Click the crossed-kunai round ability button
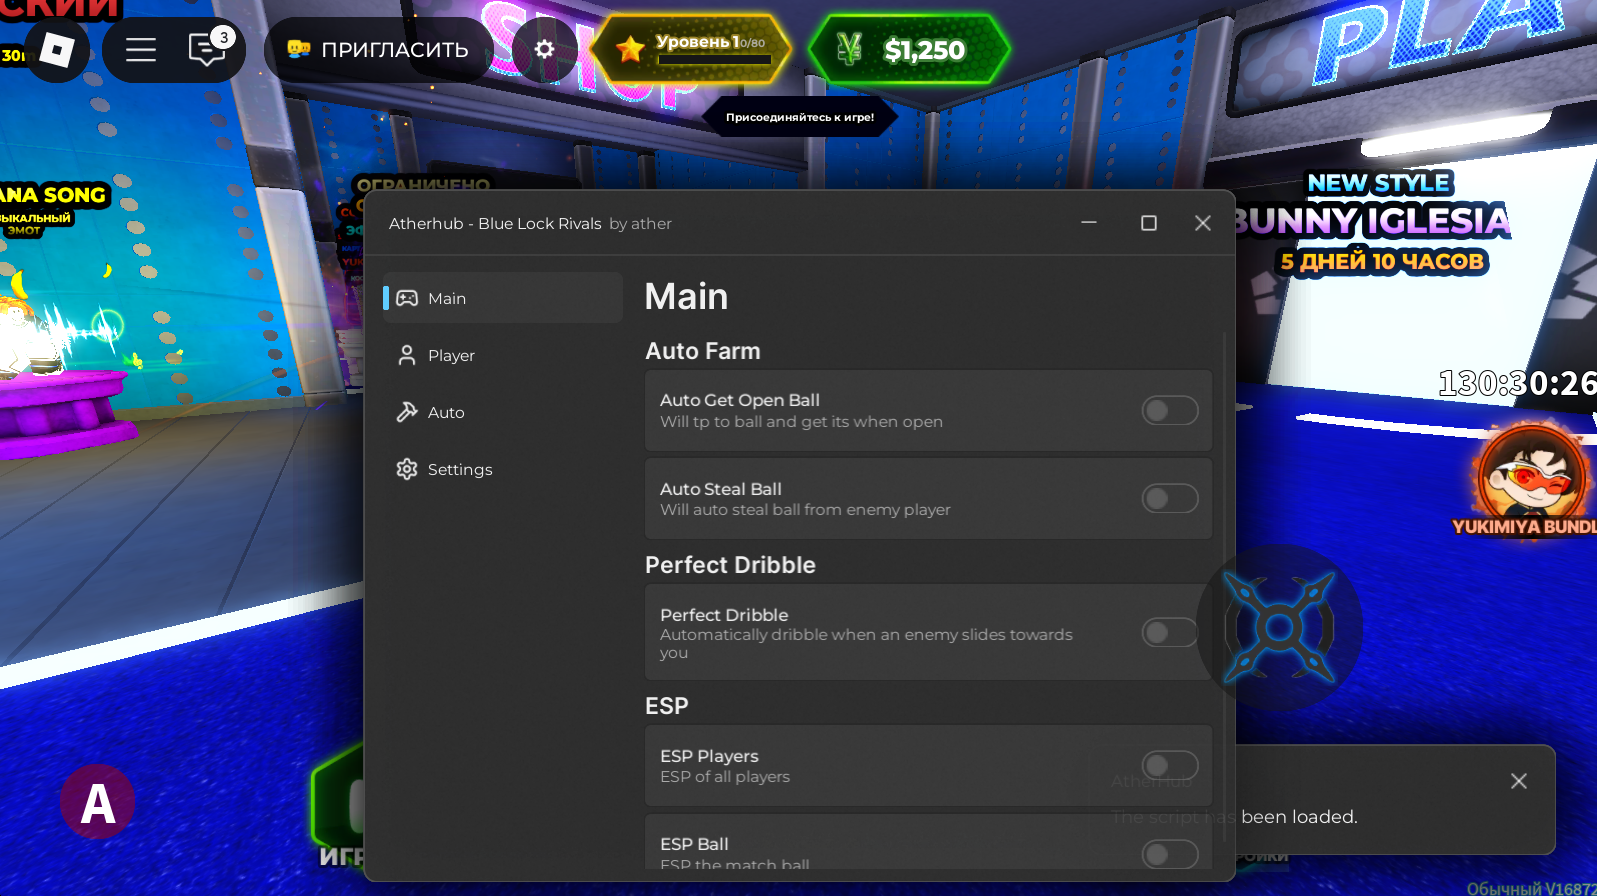The width and height of the screenshot is (1597, 896). [x=1280, y=628]
